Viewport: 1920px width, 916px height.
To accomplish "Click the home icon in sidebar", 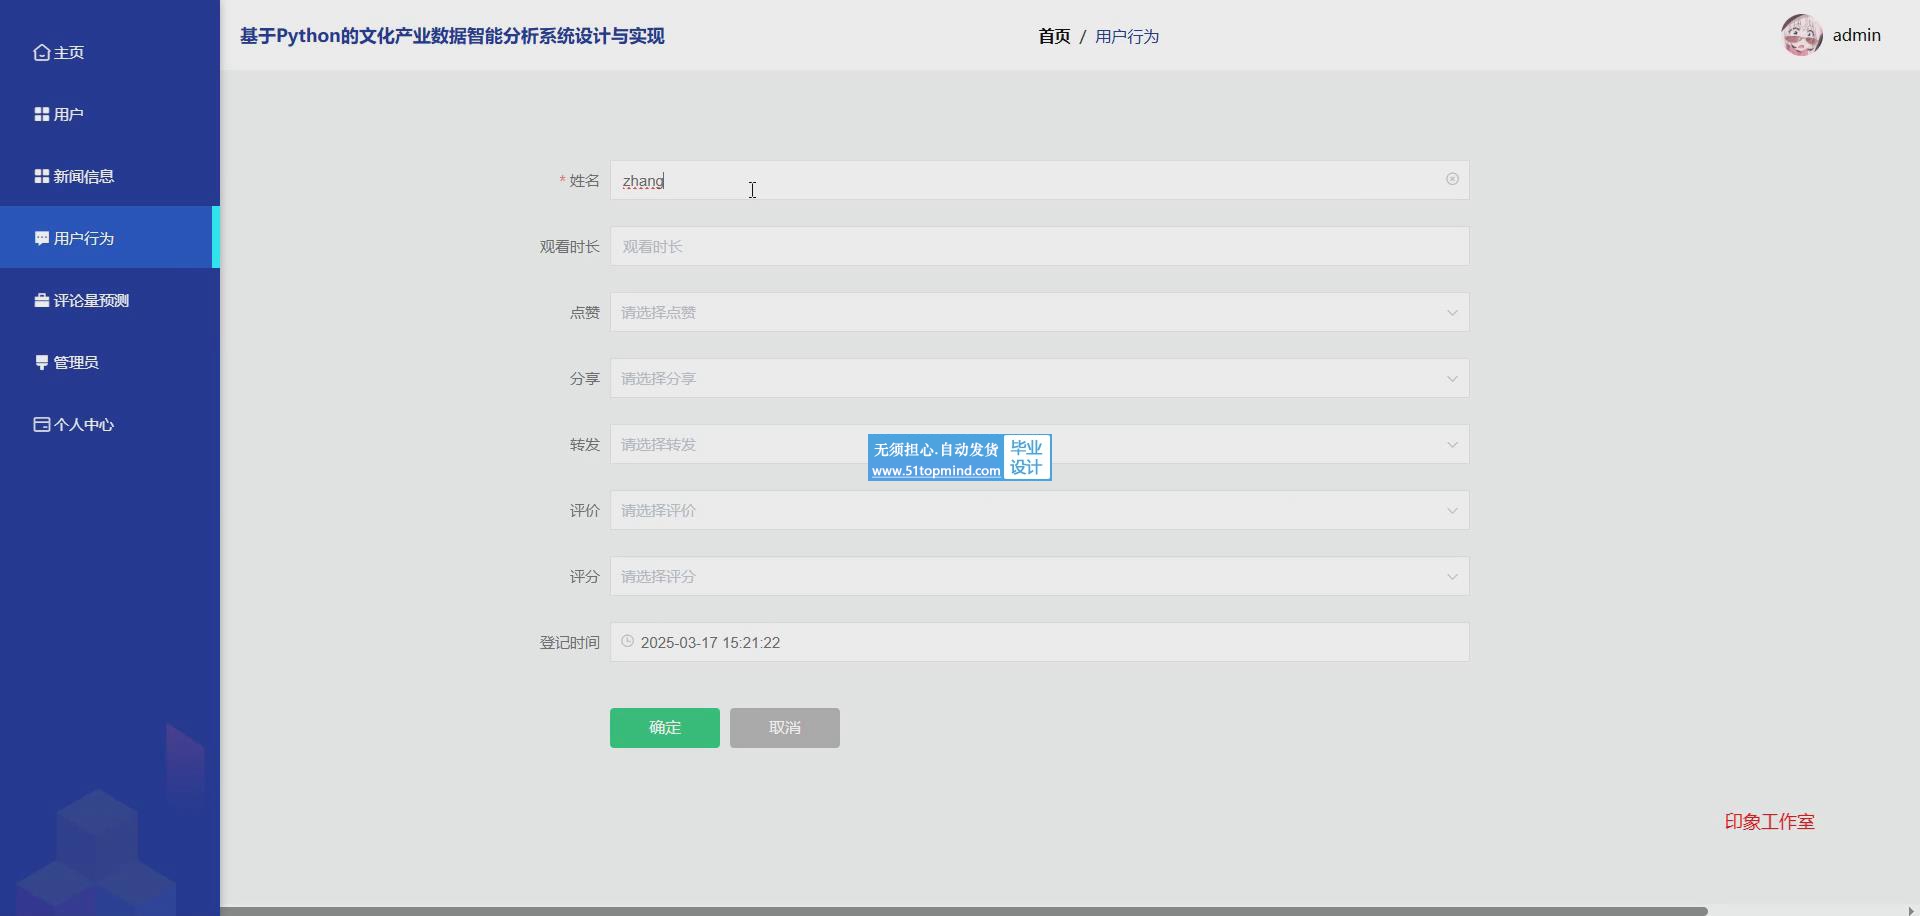I will [x=41, y=53].
